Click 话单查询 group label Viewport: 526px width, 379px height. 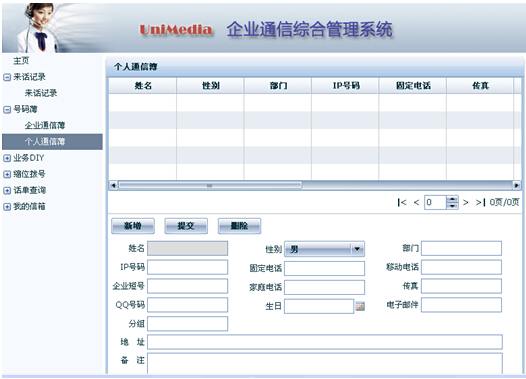pos(29,191)
